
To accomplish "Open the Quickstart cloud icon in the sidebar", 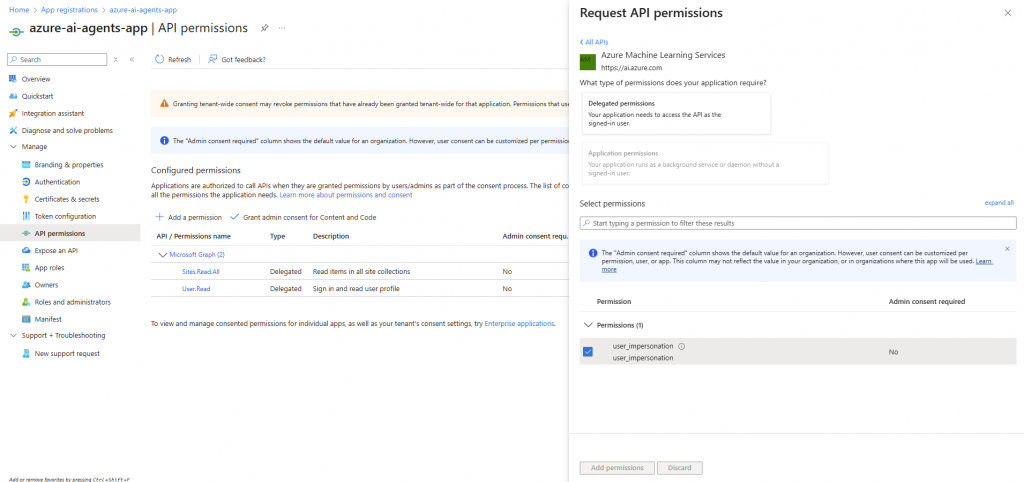I will point(13,96).
